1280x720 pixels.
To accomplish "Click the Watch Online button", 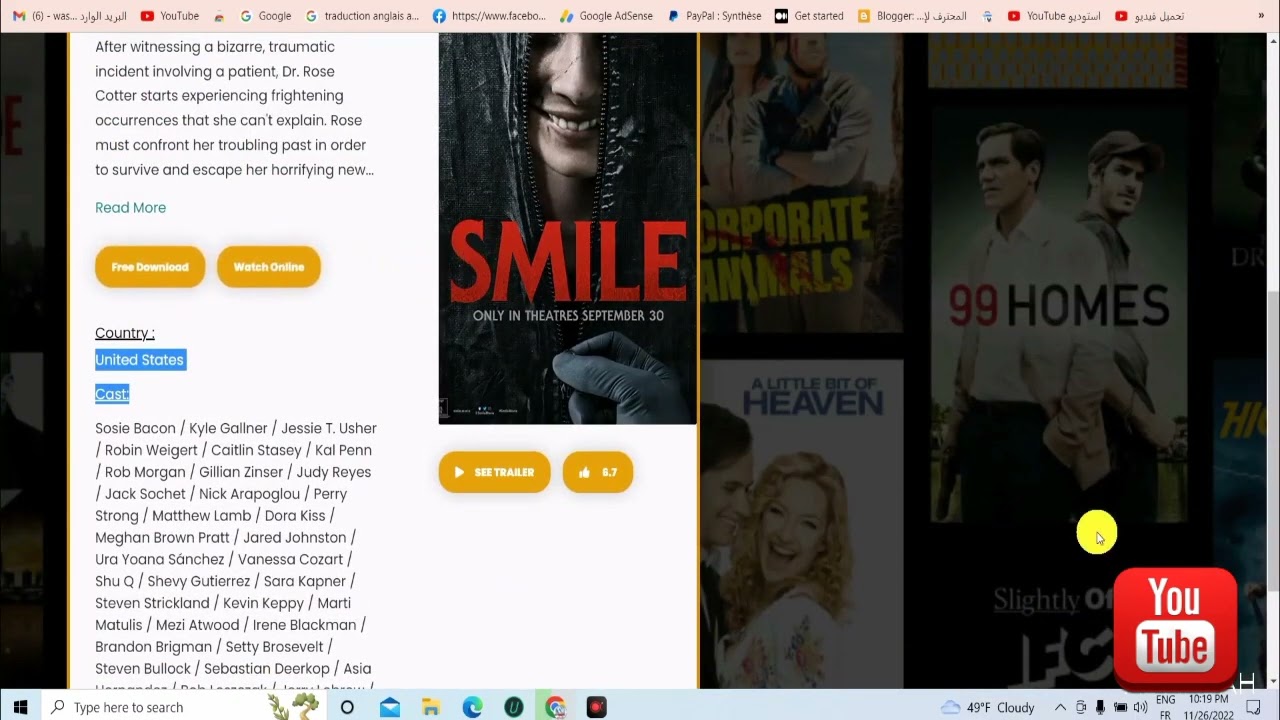I will point(269,267).
